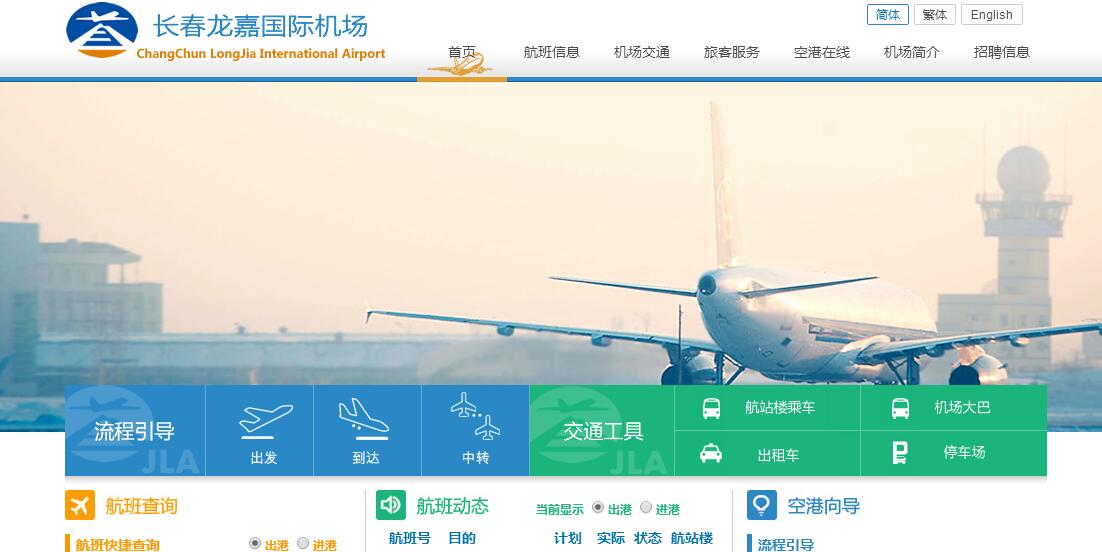Click the orange airplane icon of 航班查询
The height and width of the screenshot is (552, 1102).
click(x=79, y=505)
